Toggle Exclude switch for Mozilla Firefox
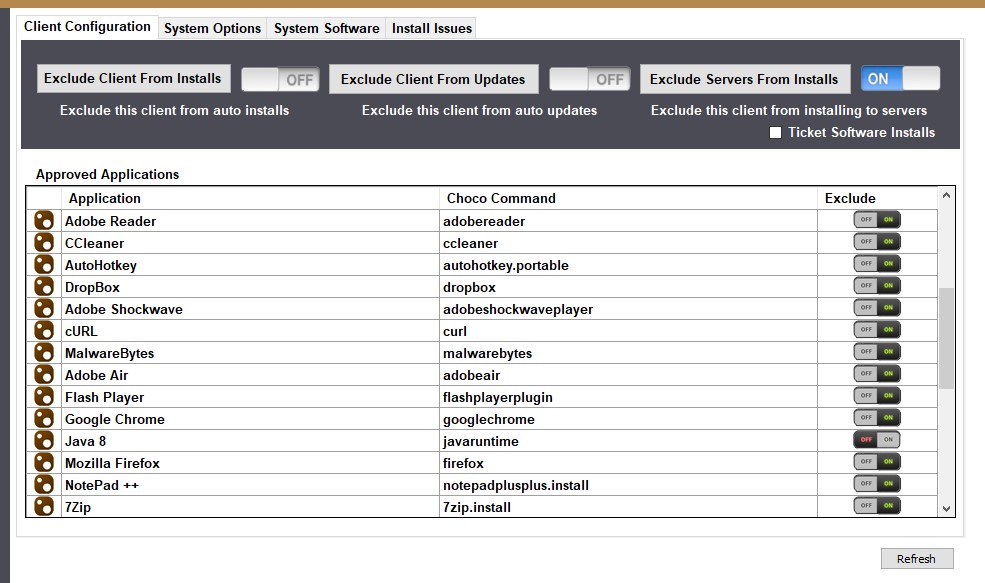The image size is (985, 583). [877, 462]
